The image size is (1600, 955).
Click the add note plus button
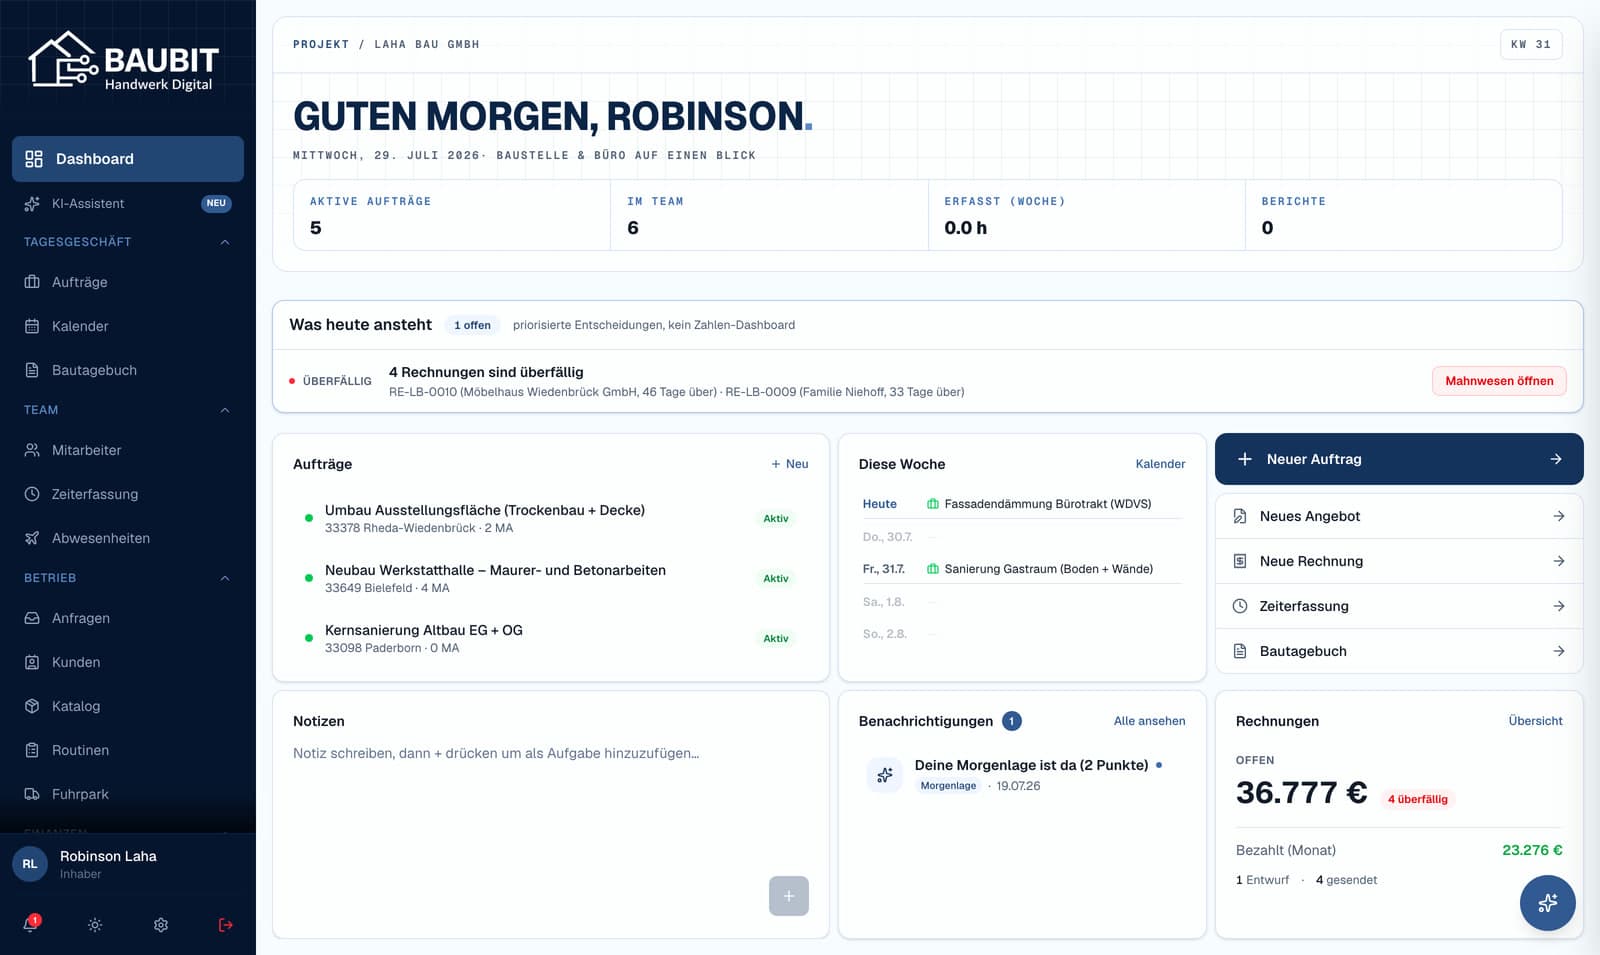point(789,896)
